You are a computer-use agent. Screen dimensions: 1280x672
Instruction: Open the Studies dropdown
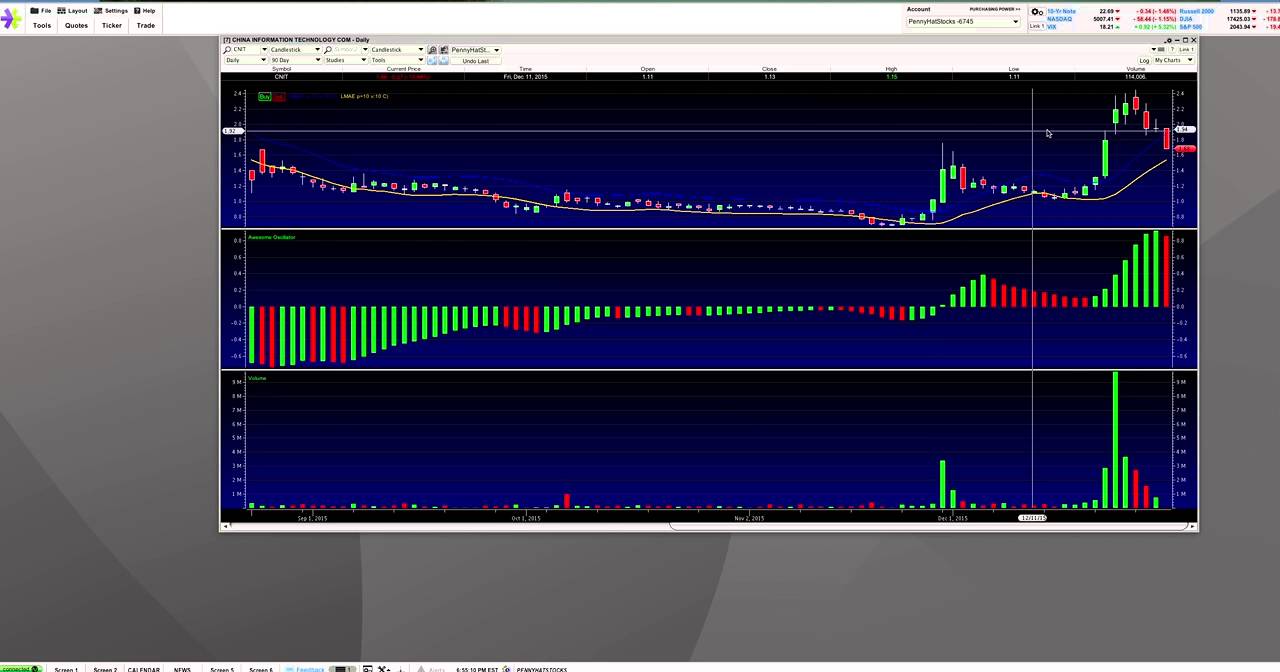346,60
